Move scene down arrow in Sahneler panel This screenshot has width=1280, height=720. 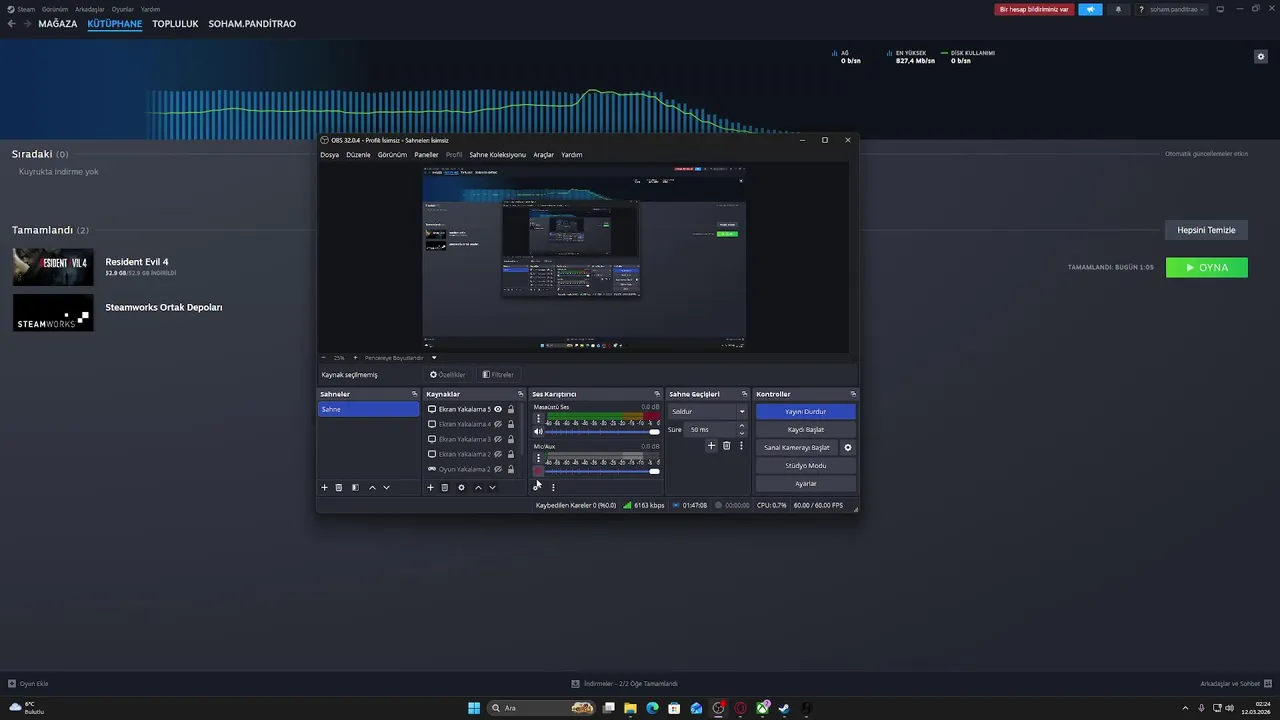[386, 487]
